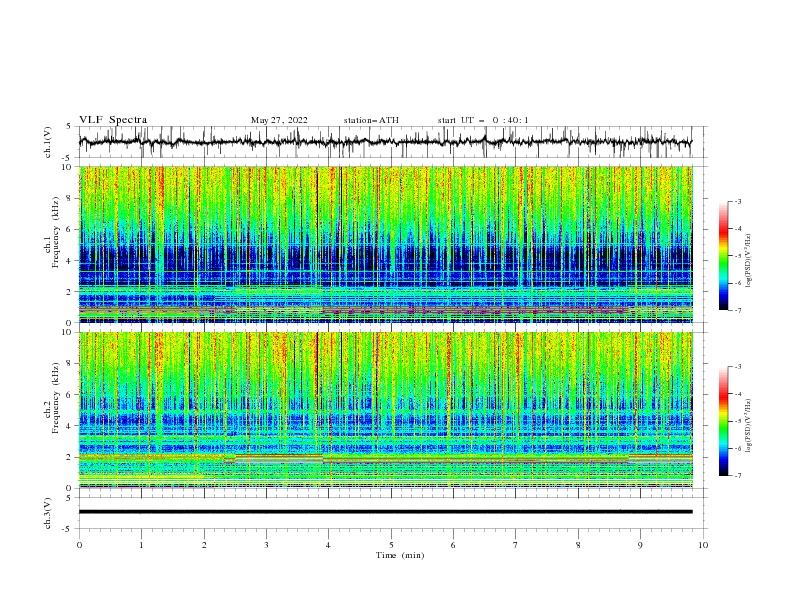
Task: Click the 'ch.1 Frequency (kHz)' axis label
Action: (52, 233)
